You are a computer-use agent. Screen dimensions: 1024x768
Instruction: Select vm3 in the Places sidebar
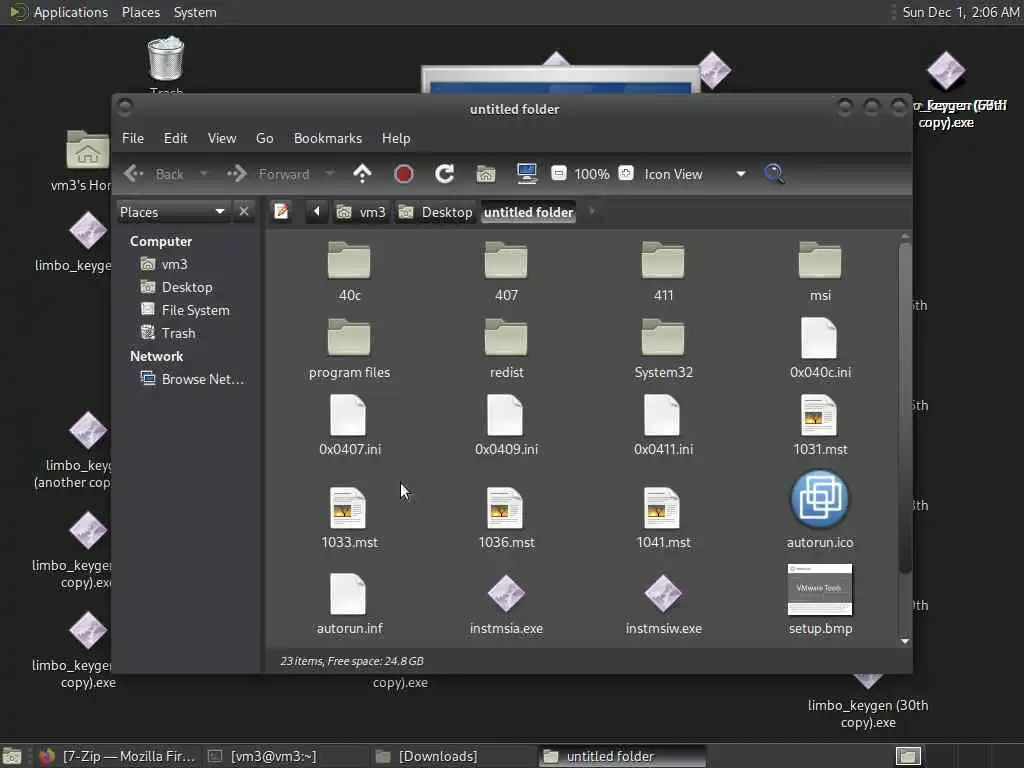[164, 264]
